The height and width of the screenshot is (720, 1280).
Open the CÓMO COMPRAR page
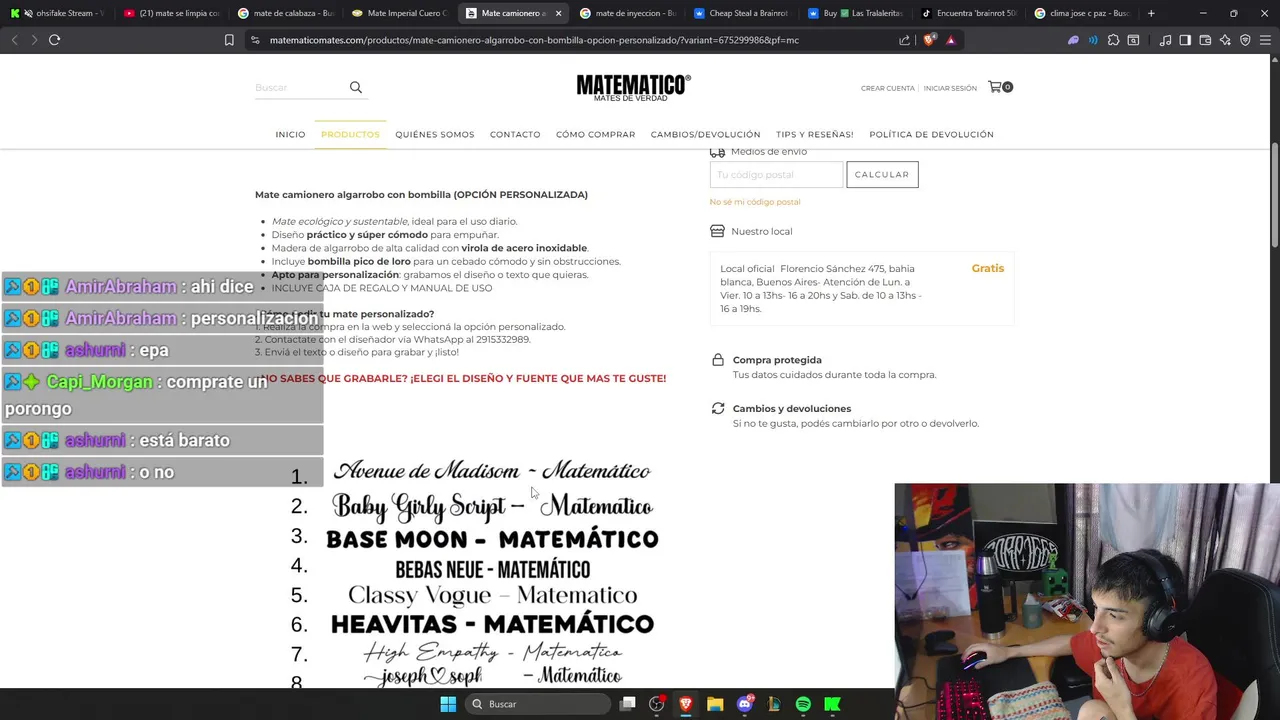[x=595, y=134]
